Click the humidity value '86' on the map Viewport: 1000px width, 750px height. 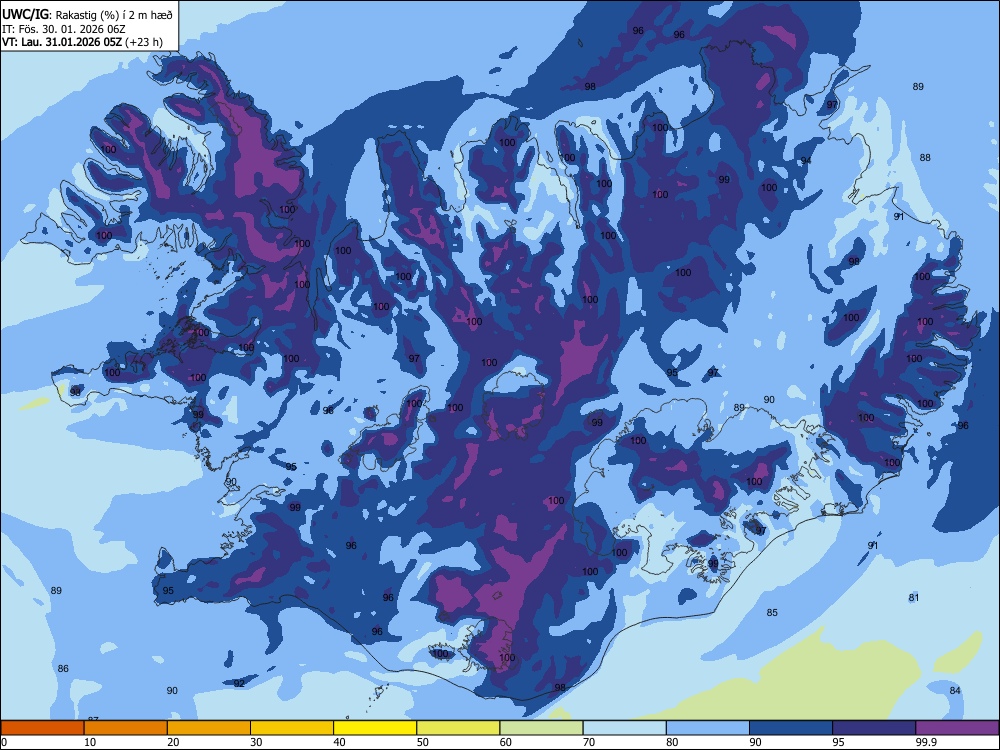click(x=62, y=668)
